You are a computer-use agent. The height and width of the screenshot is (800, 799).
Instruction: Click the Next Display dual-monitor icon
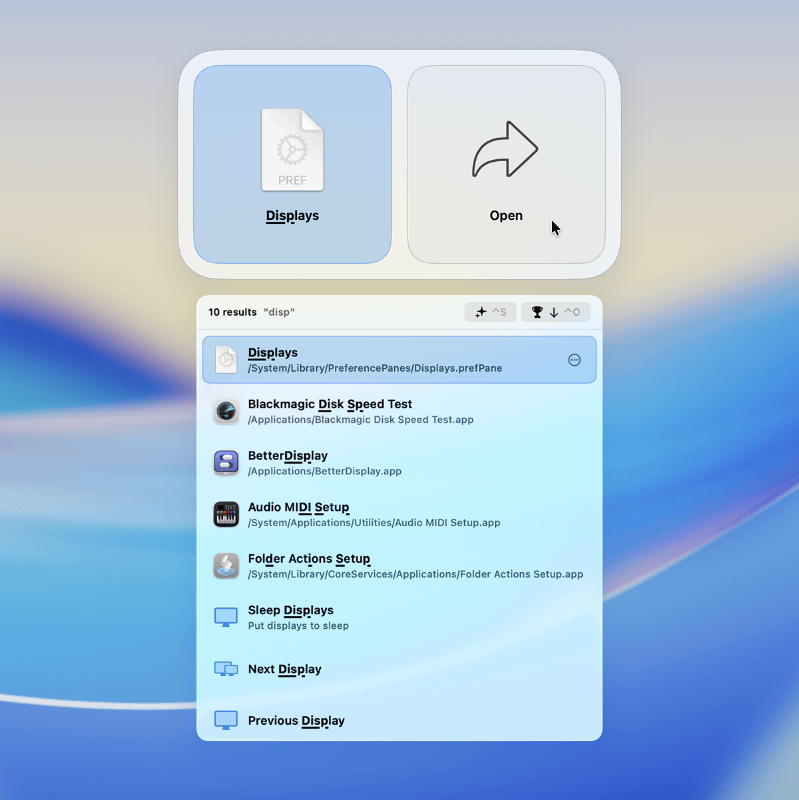[x=226, y=669]
